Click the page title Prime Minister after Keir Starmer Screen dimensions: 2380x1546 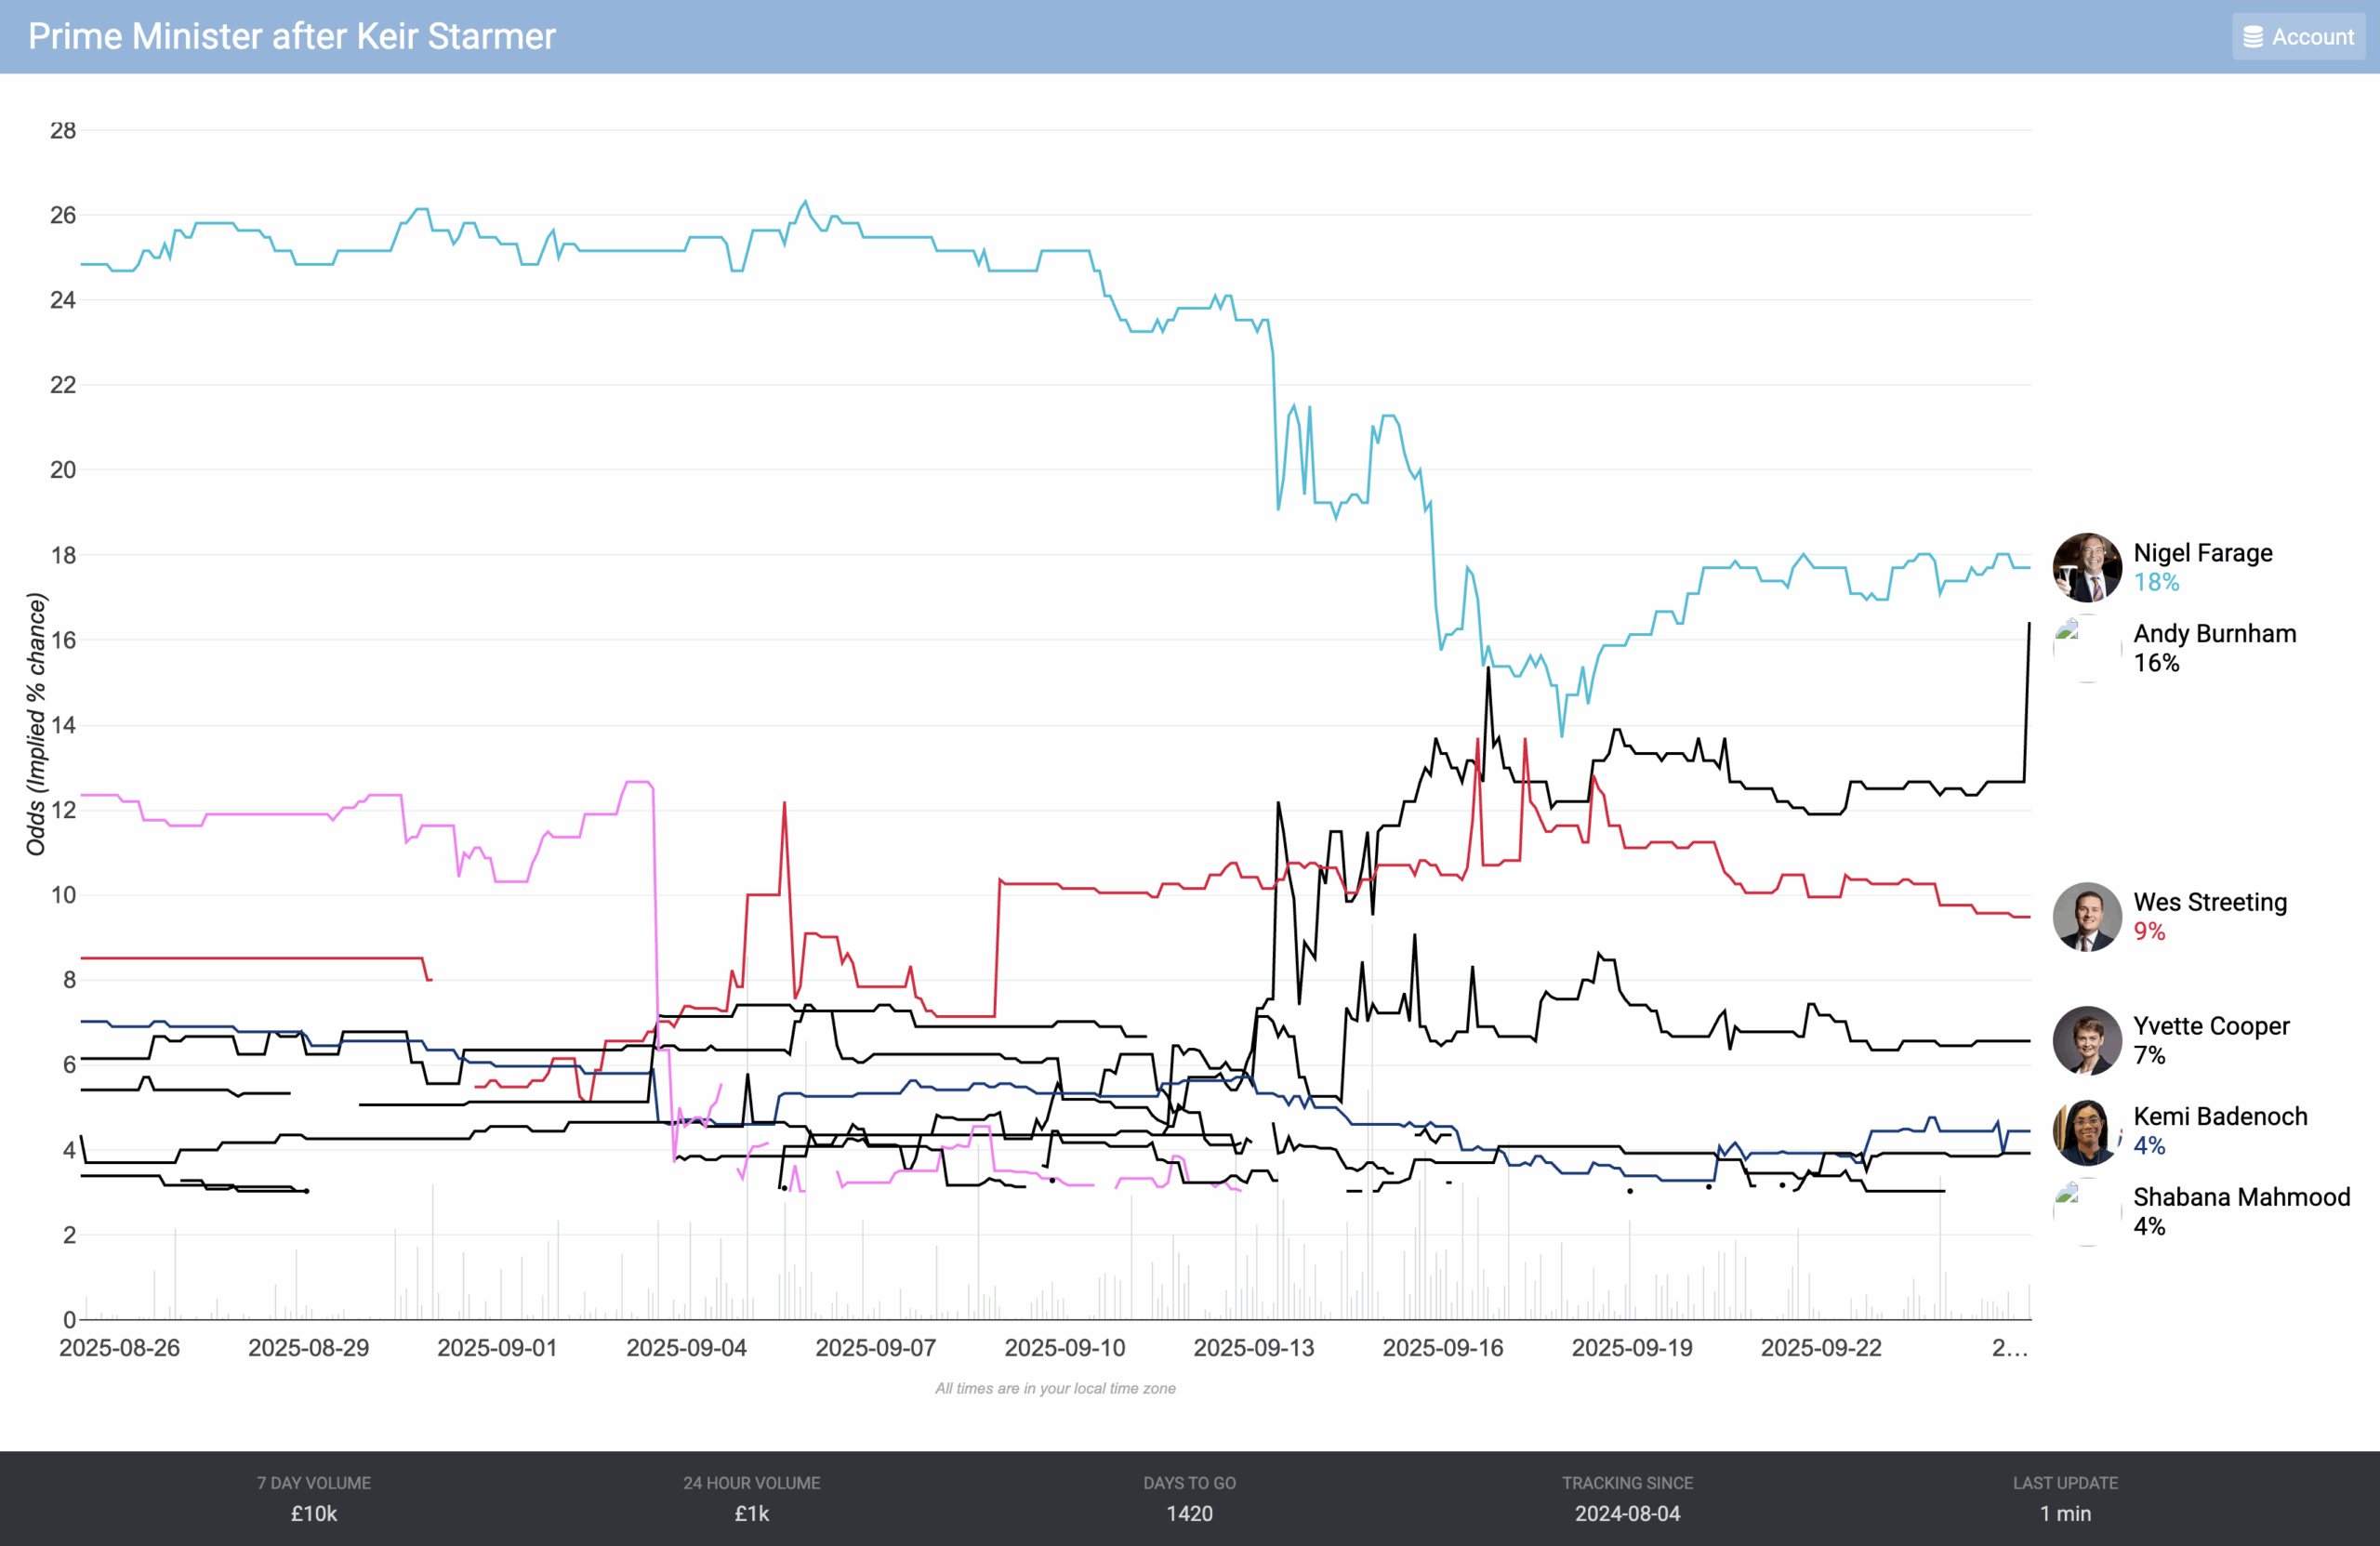[x=291, y=36]
